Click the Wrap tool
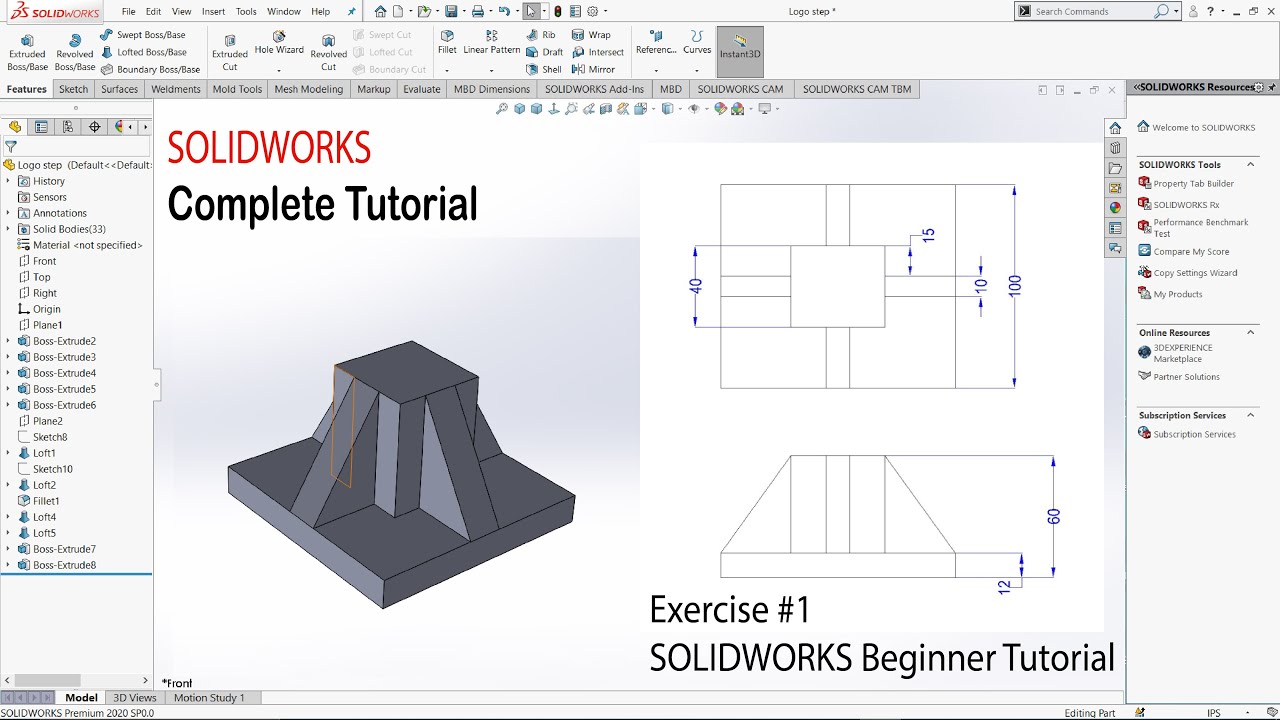Image resolution: width=1280 pixels, height=720 pixels. (591, 35)
